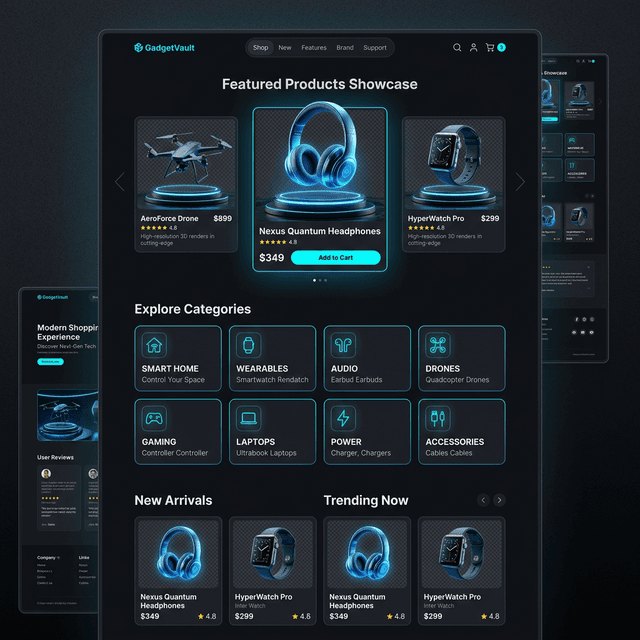Screen dimensions: 640x640
Task: Select the Shop nav tab
Action: point(260,48)
